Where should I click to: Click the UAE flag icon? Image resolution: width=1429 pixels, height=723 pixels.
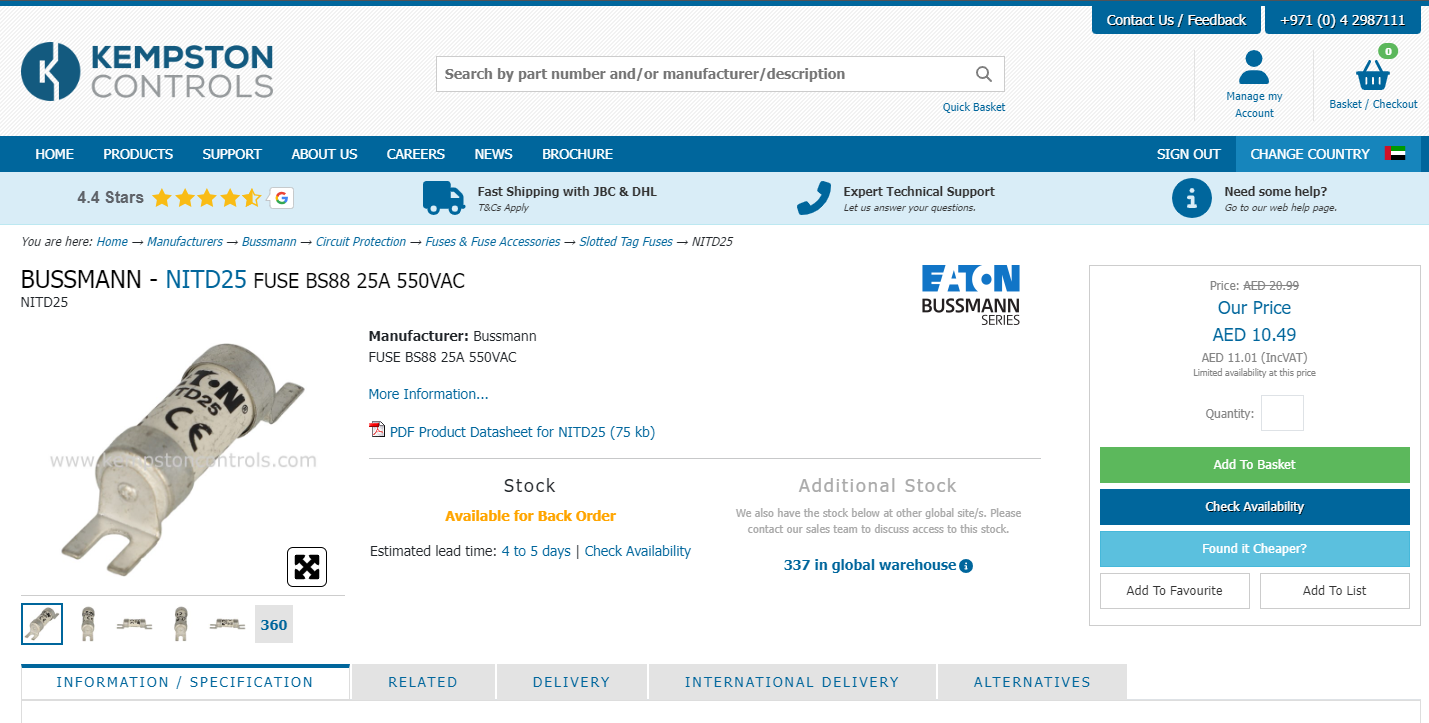[1395, 154]
